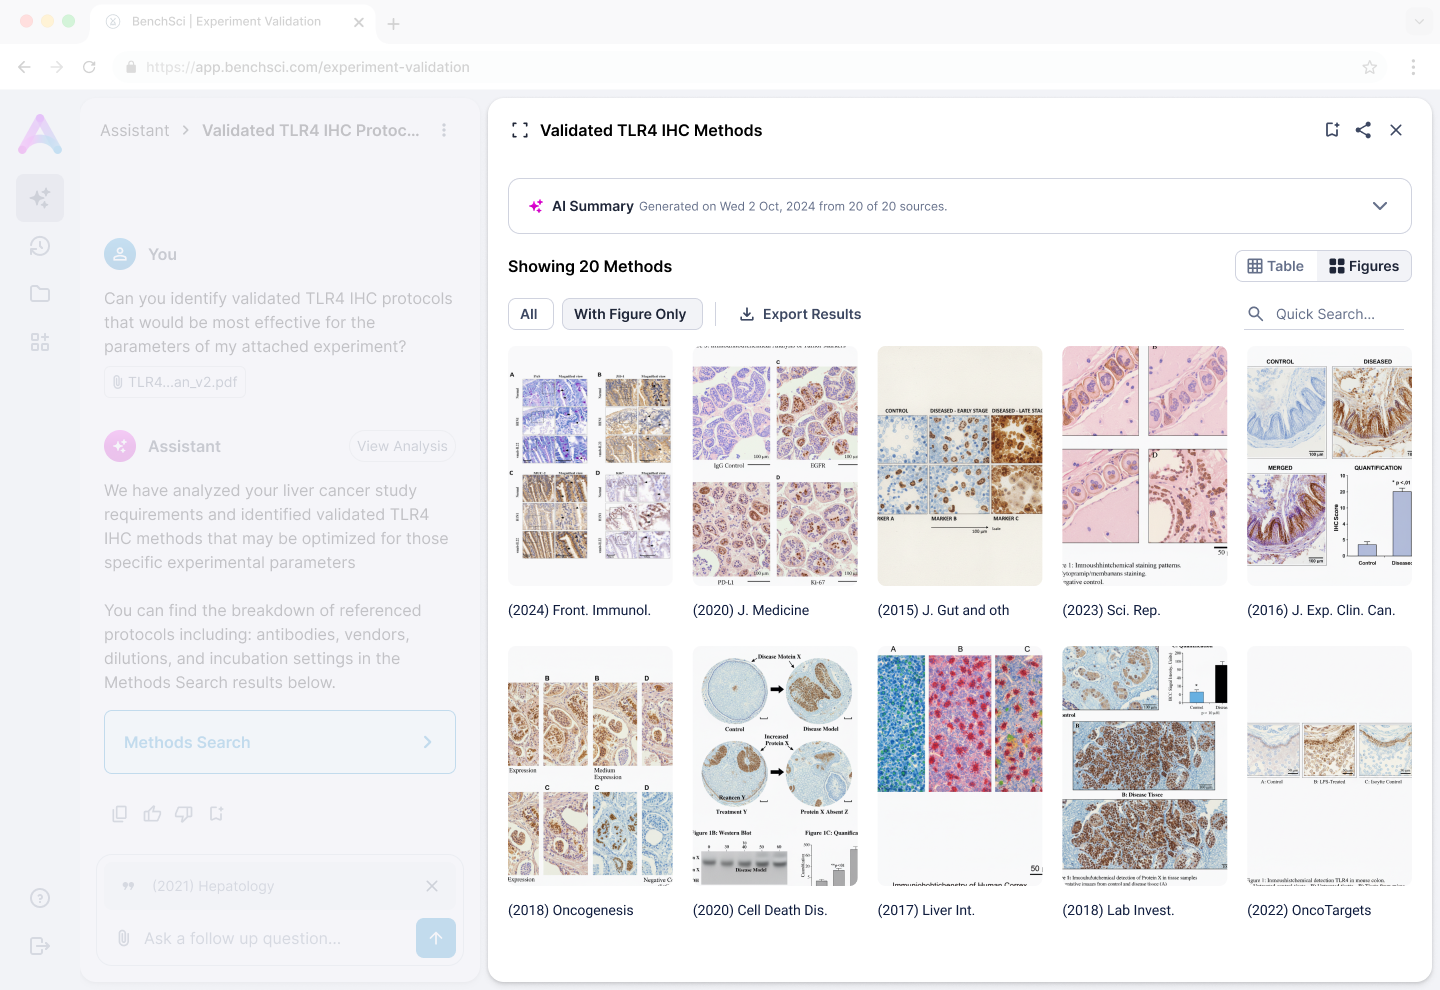
Task: Copy the Assistant's response
Action: [x=120, y=813]
